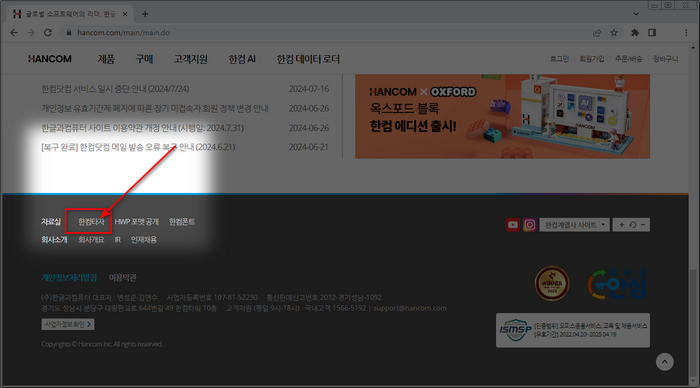Click the 2024-07-16 notice date

(x=309, y=89)
